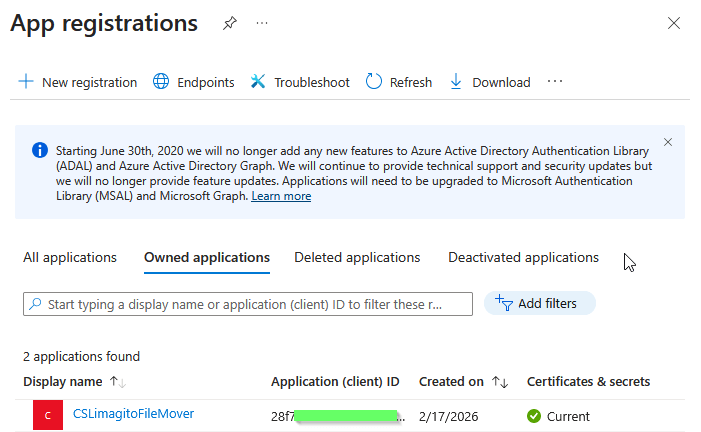Click the Add filters button
701x432 pixels.
540,303
